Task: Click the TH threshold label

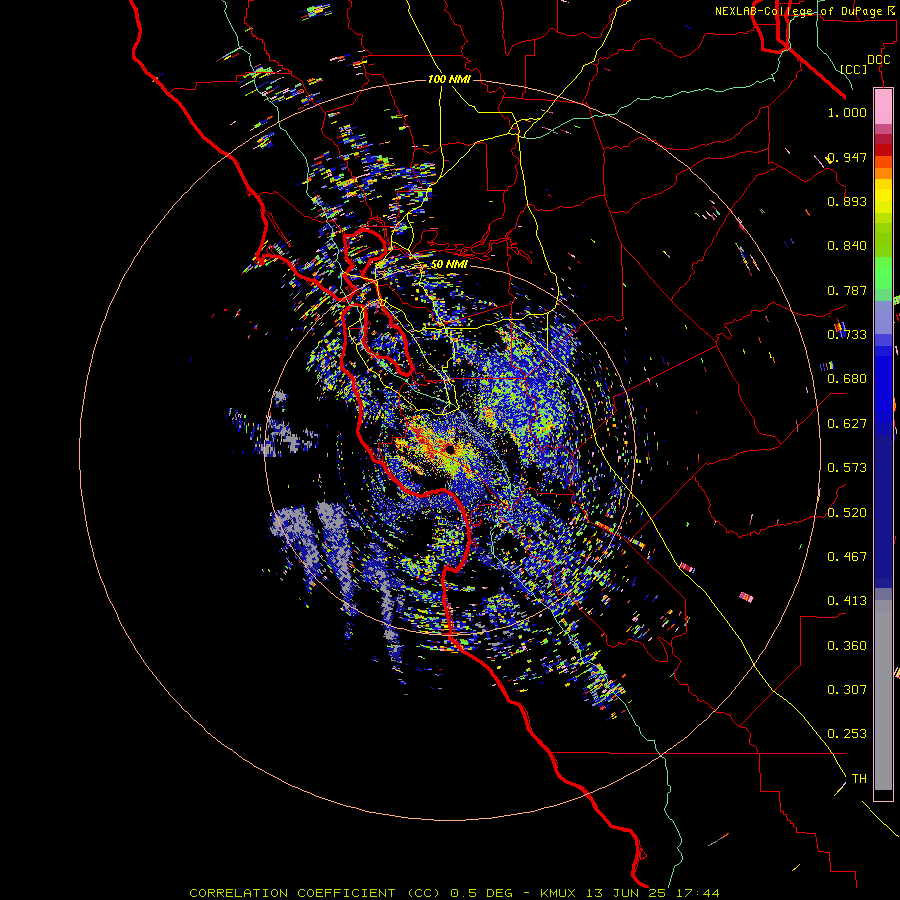Action: [859, 779]
